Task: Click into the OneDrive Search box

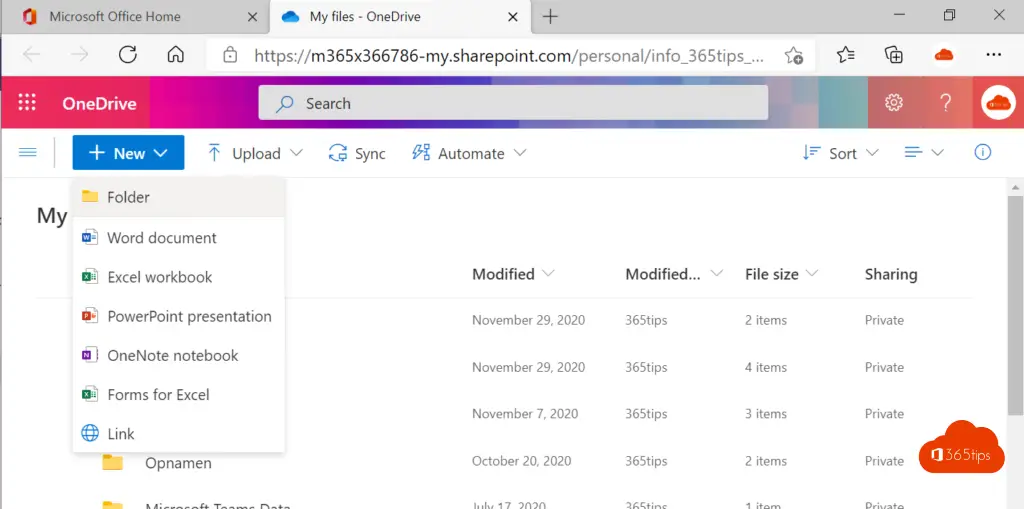Action: (513, 103)
